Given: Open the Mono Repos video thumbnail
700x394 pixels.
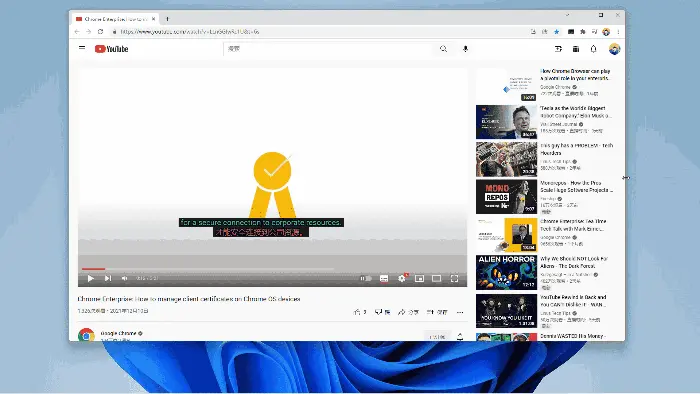Looking at the screenshot, I should click(x=506, y=197).
